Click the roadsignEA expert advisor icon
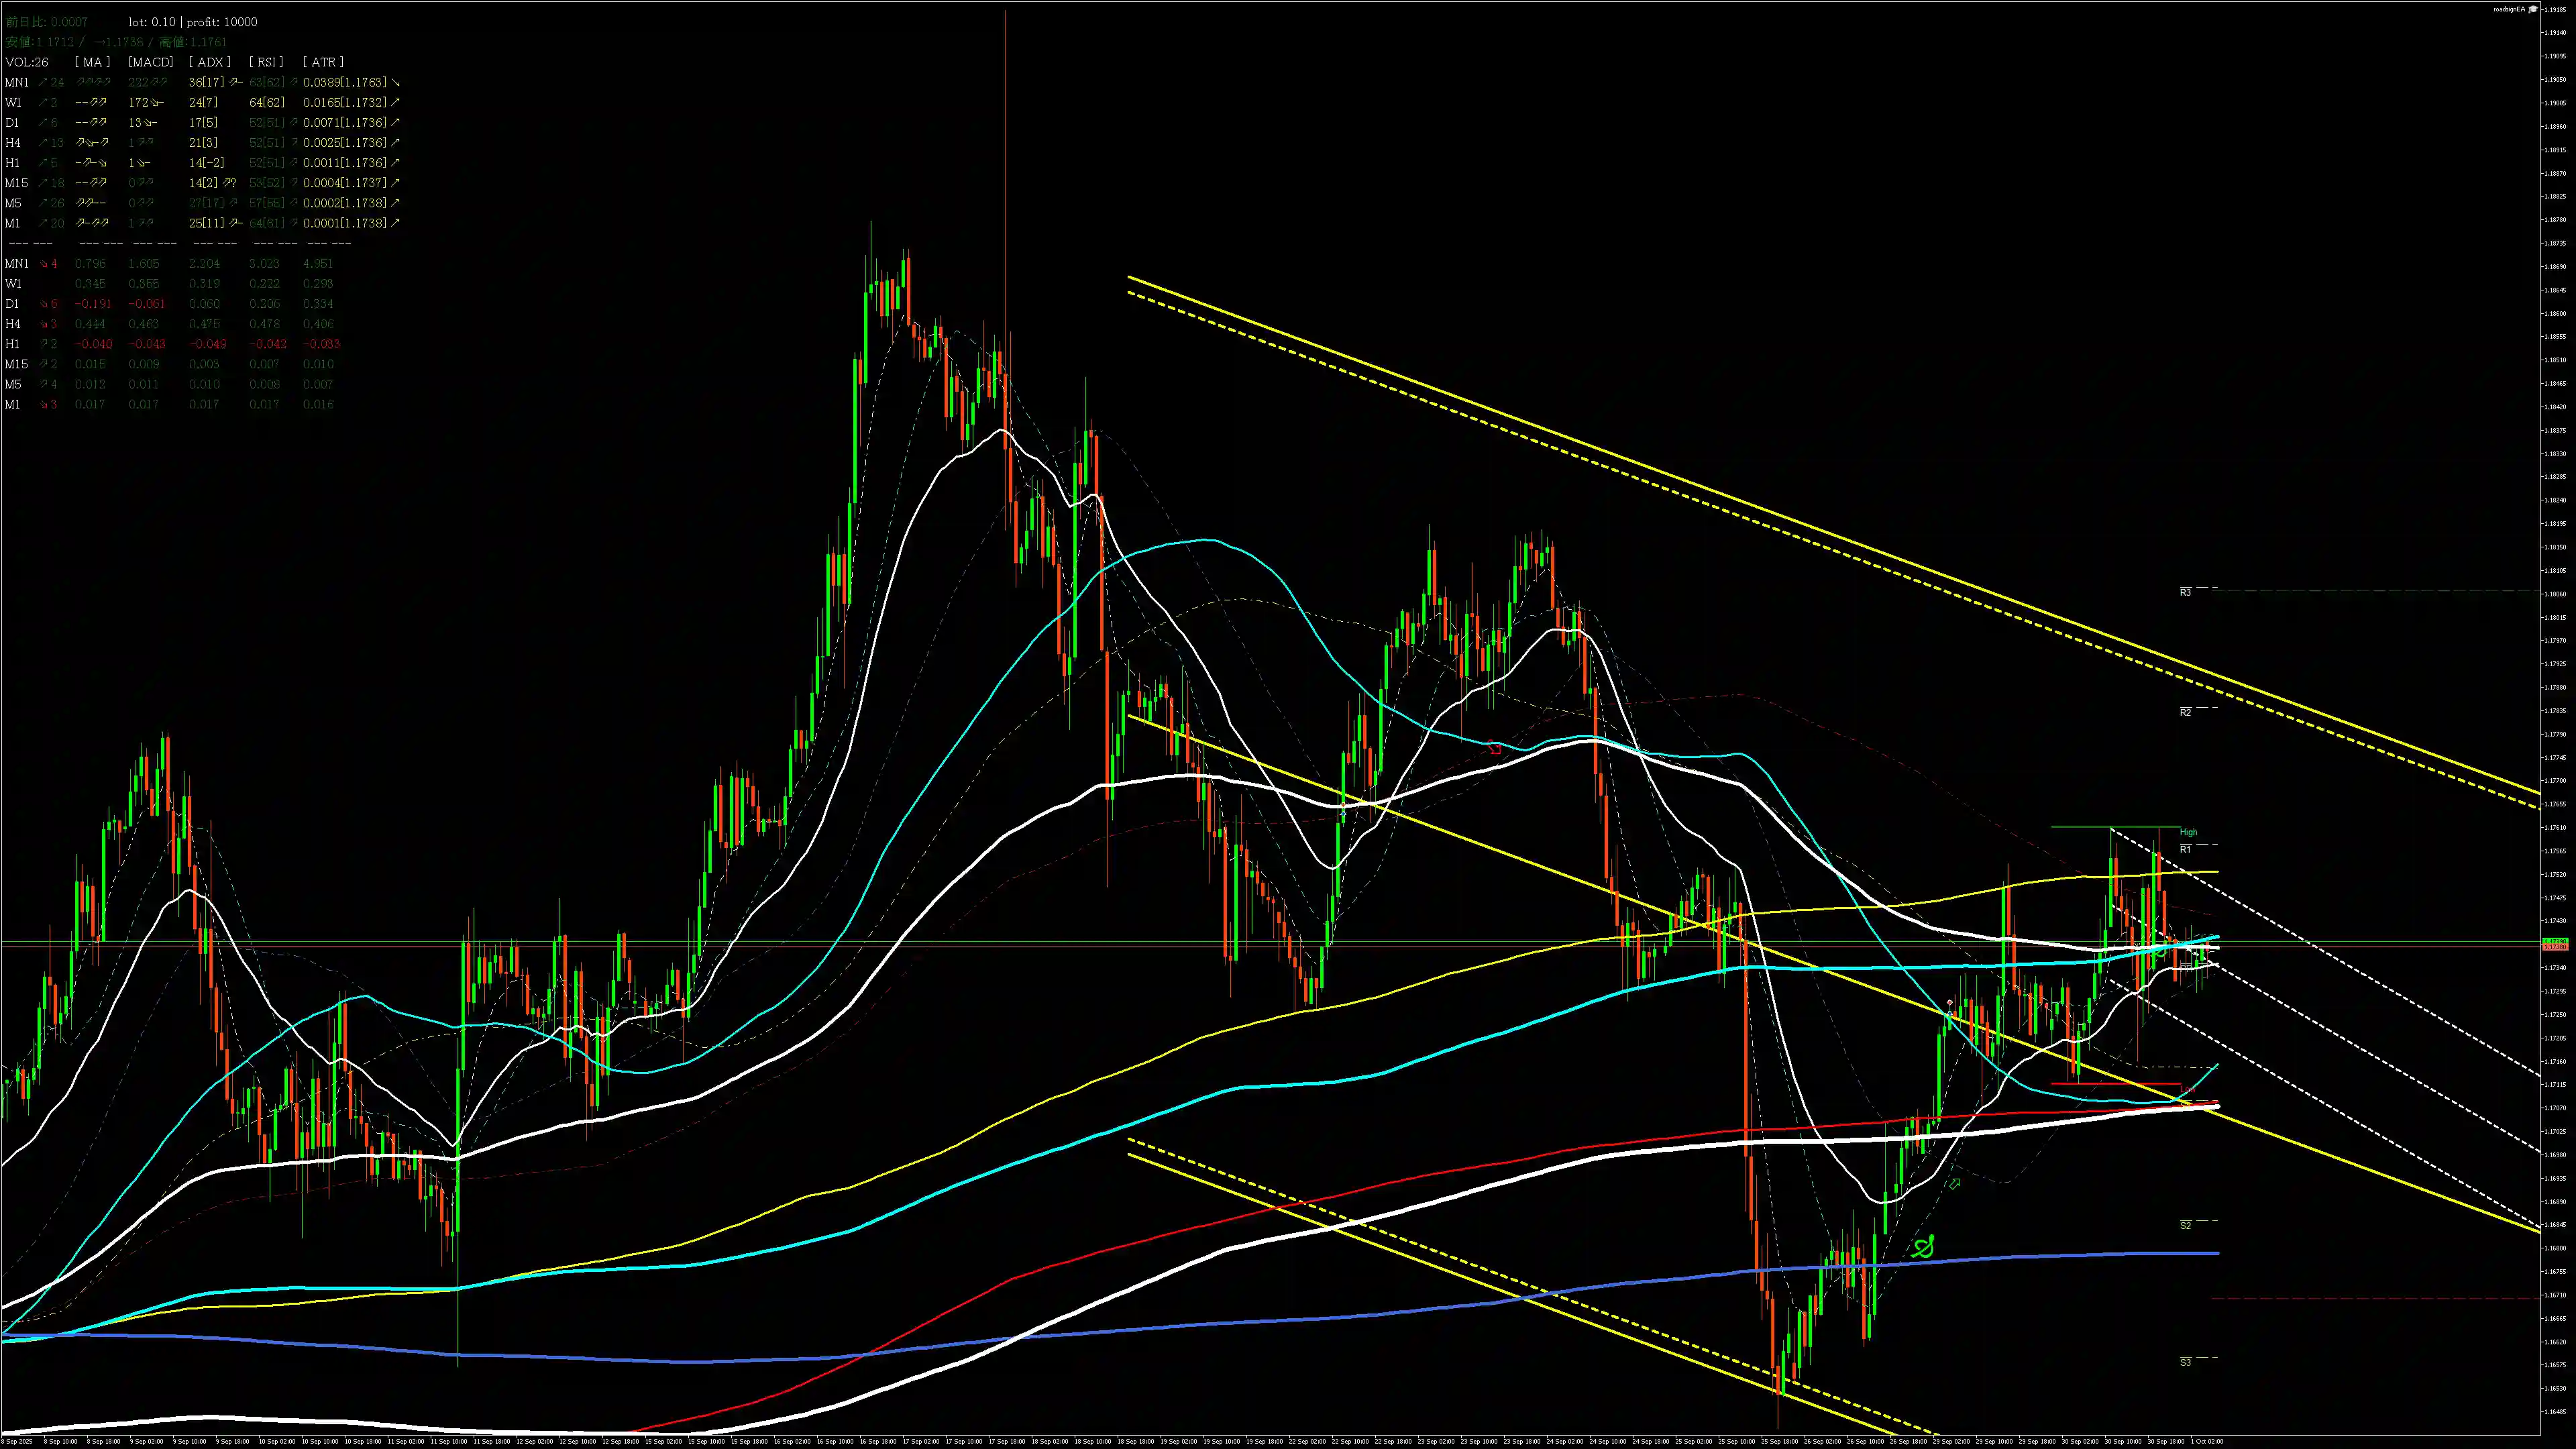Screen dimensions: 2576x1449 (2534, 9)
